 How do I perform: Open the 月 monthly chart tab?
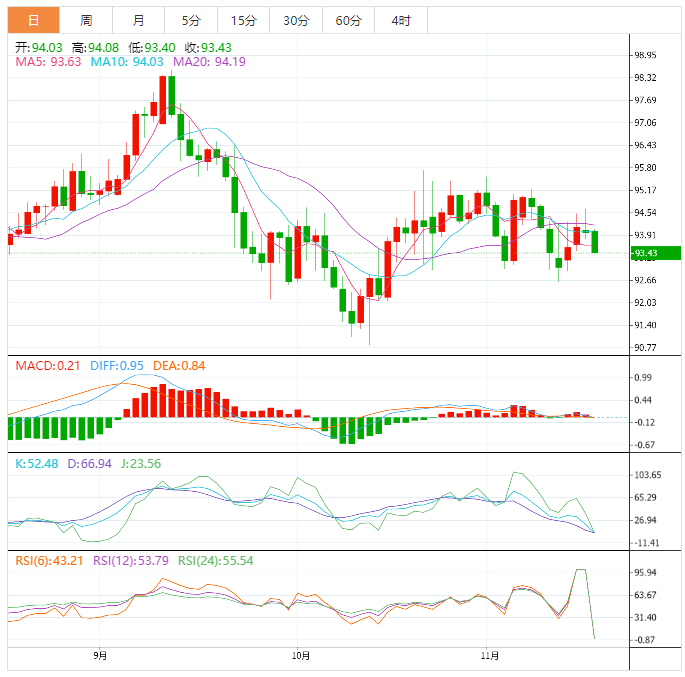coord(138,20)
